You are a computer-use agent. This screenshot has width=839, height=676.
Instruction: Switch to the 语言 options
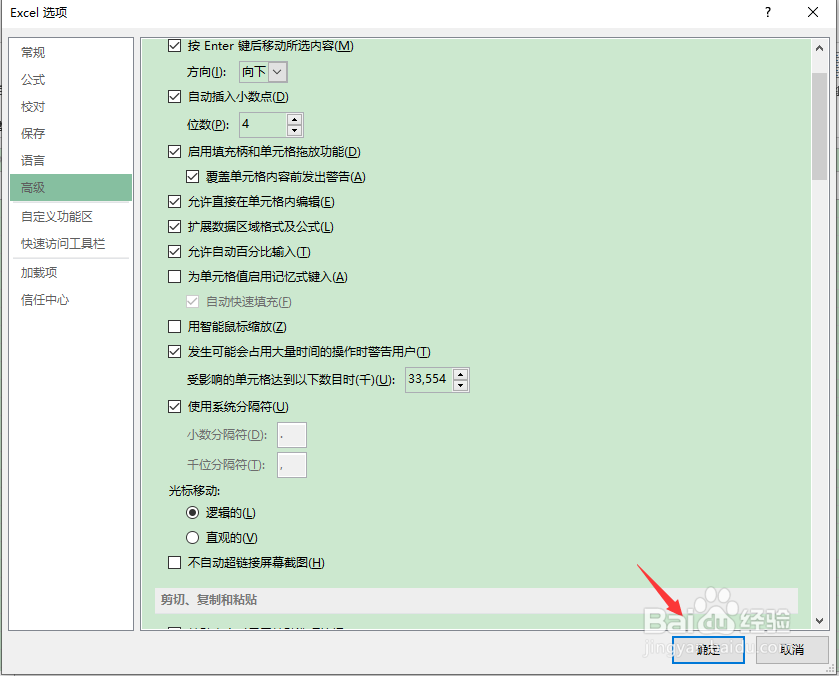(x=33, y=160)
